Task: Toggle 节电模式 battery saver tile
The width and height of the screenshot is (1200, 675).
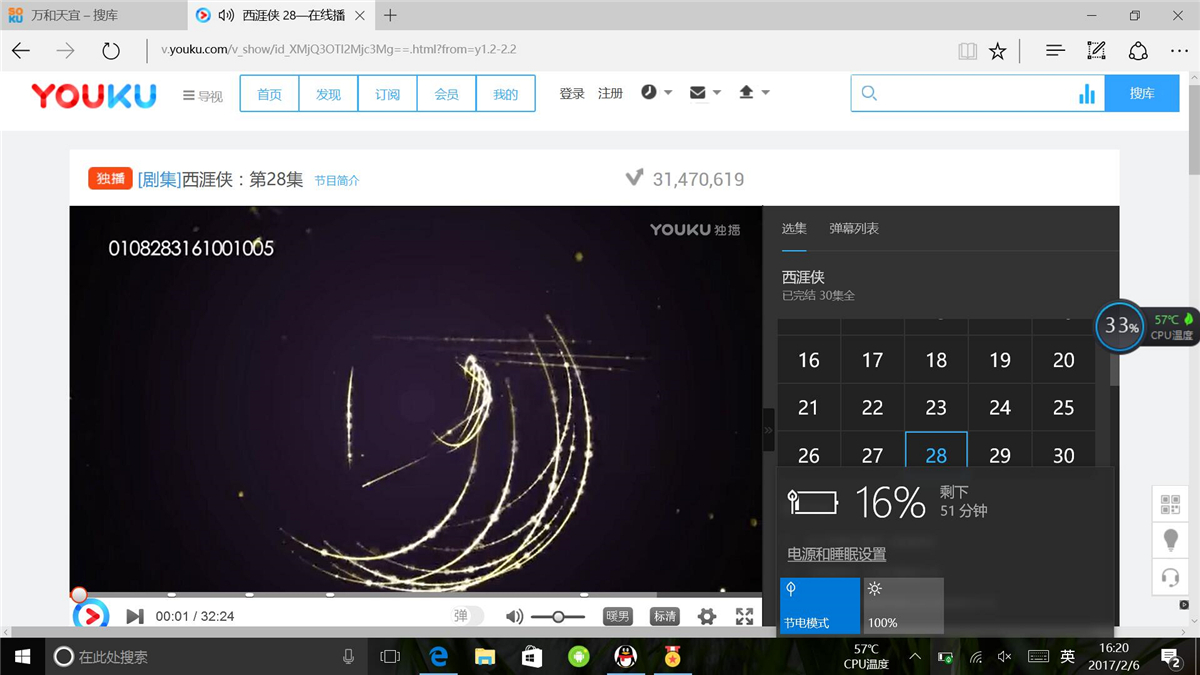Action: 819,605
